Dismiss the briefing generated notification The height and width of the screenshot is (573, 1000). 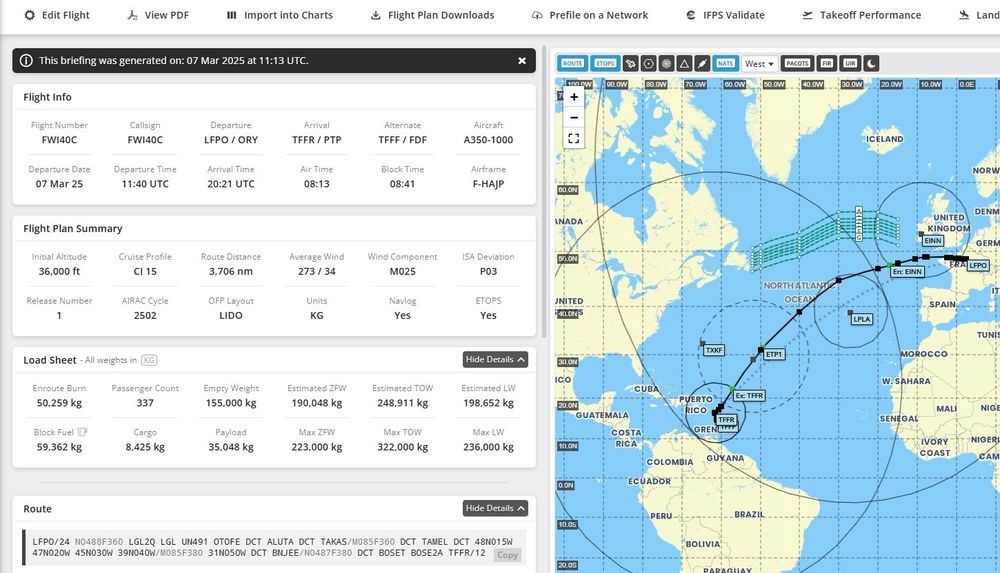(522, 61)
